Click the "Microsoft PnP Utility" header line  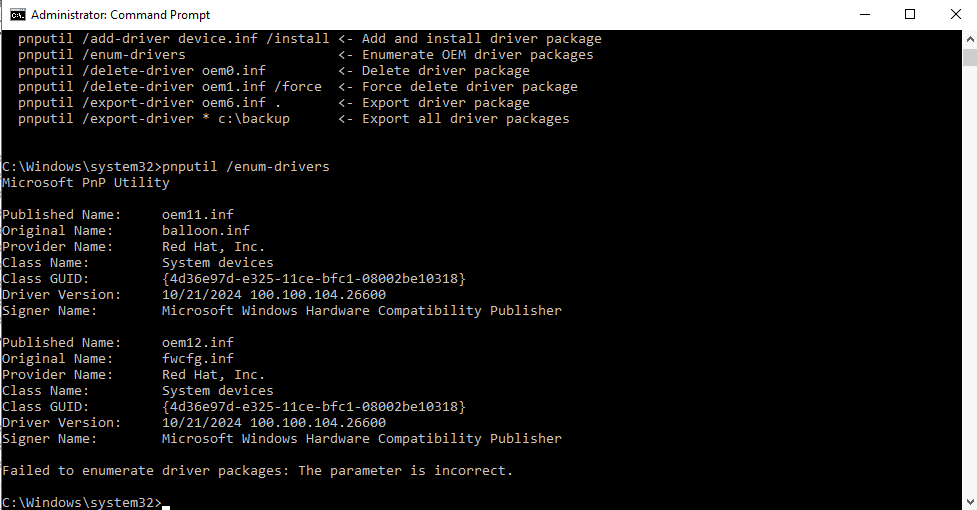86,183
